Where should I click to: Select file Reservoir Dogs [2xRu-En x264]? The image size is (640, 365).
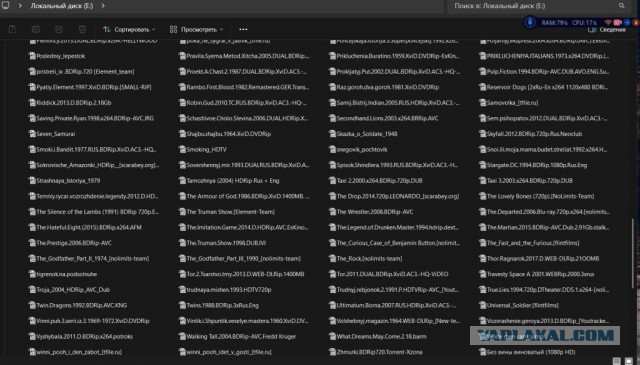pos(543,87)
